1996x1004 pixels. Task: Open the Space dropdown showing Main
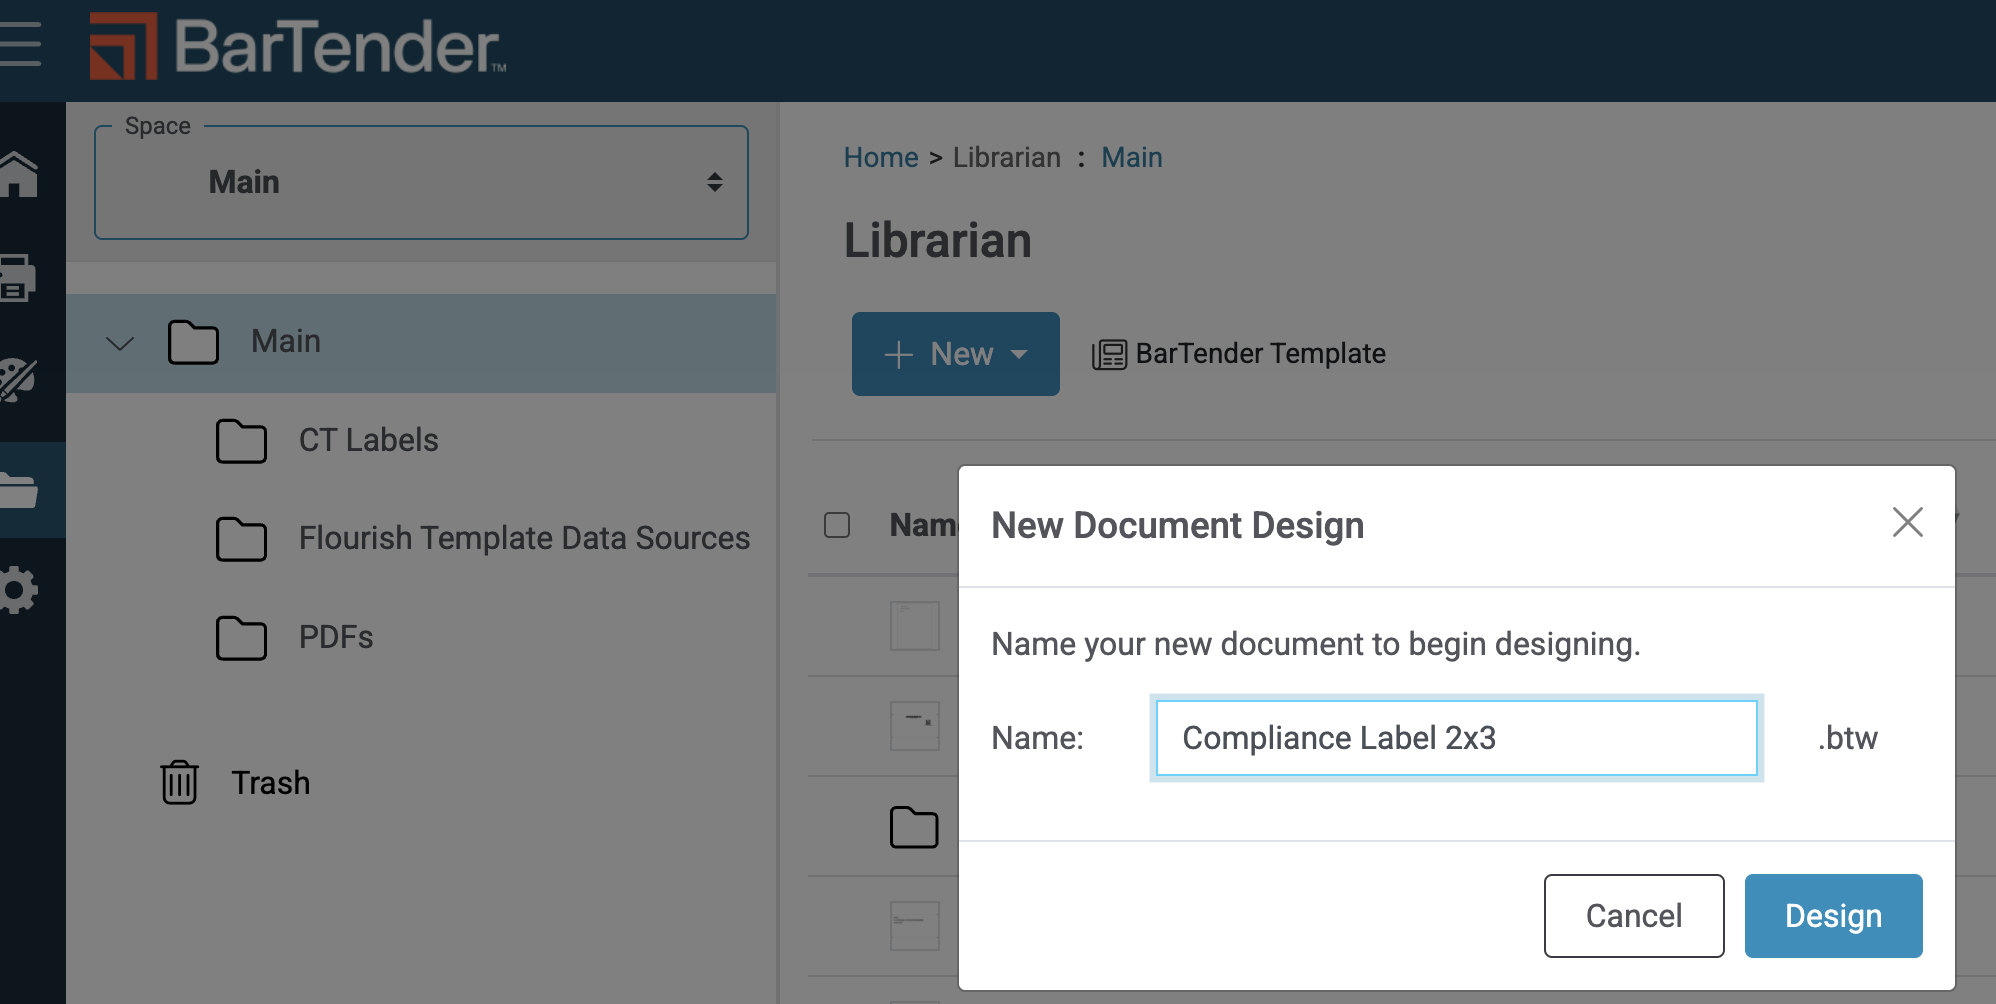421,182
